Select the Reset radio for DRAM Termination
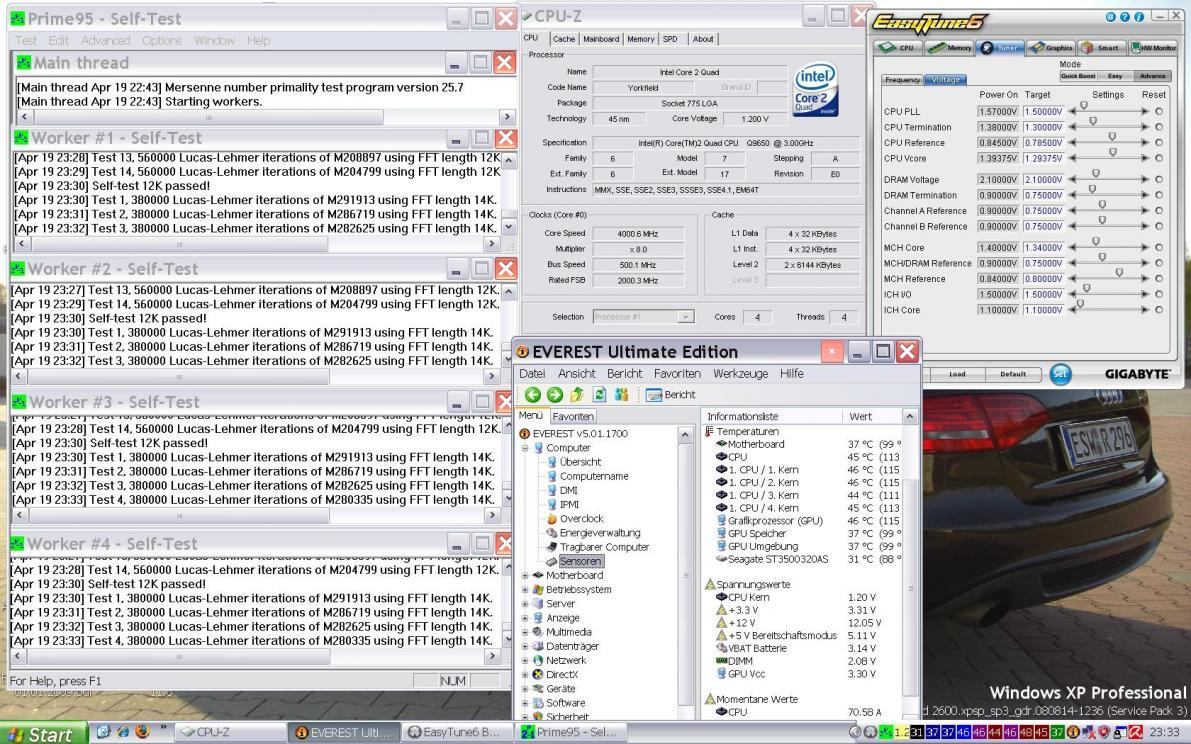The width and height of the screenshot is (1191, 744). (1159, 195)
